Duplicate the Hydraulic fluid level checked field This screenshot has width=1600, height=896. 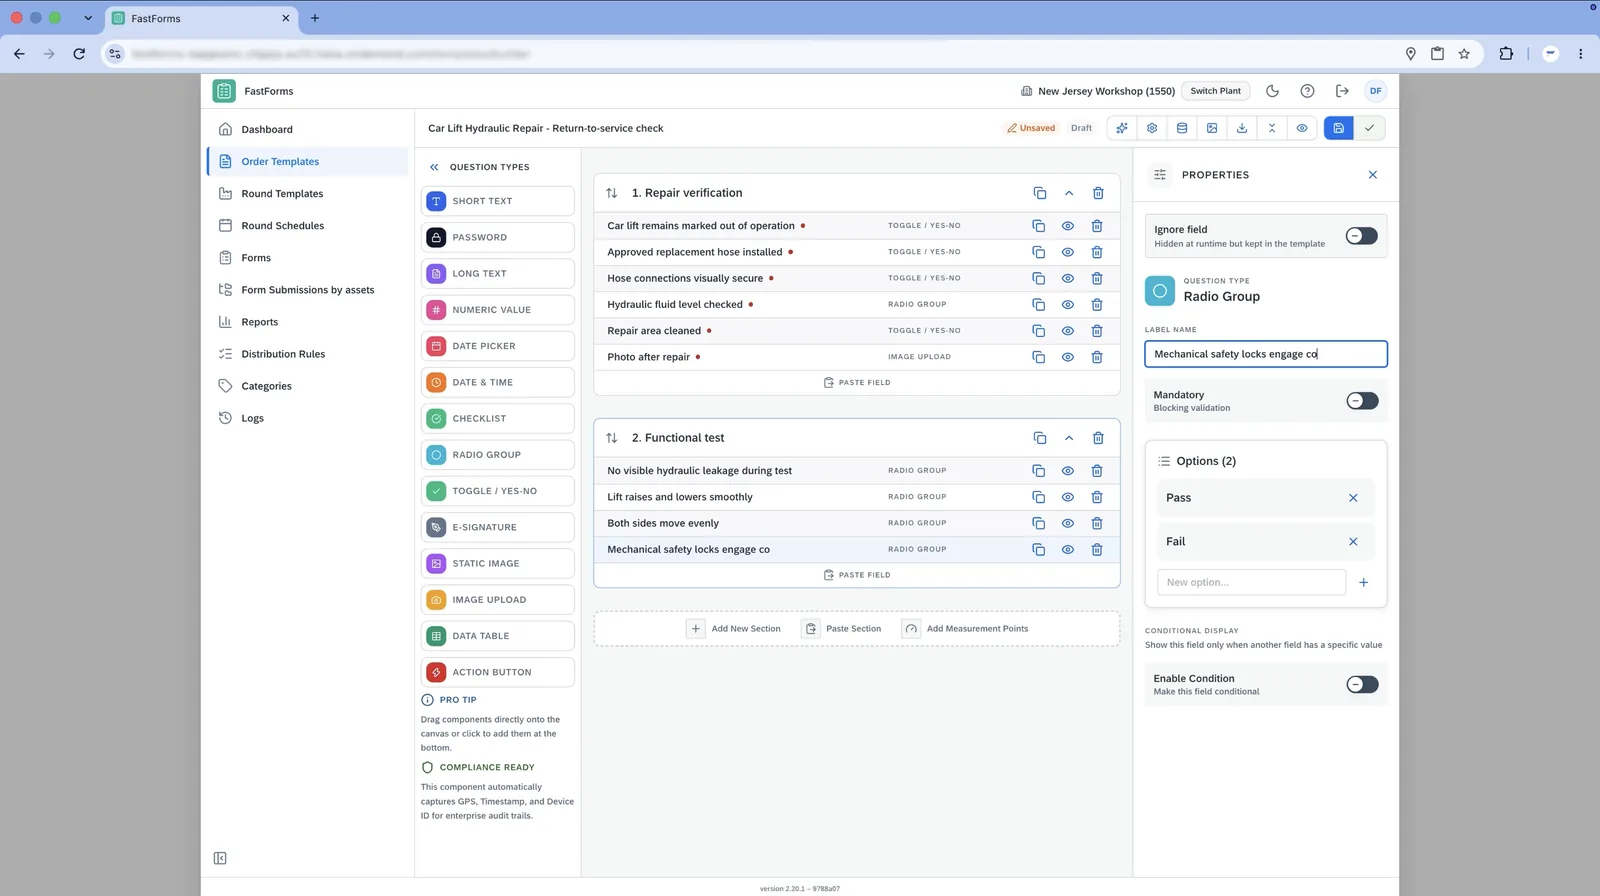click(1039, 305)
